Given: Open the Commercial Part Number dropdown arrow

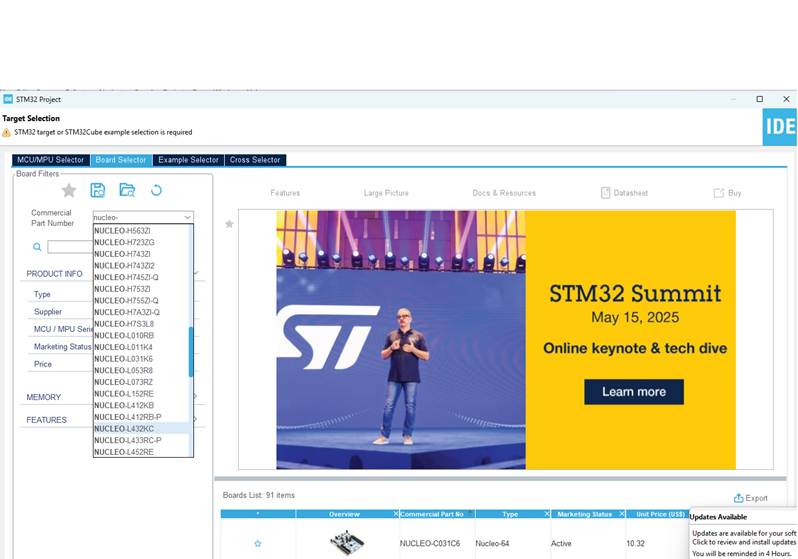Looking at the screenshot, I should pyautogui.click(x=187, y=217).
